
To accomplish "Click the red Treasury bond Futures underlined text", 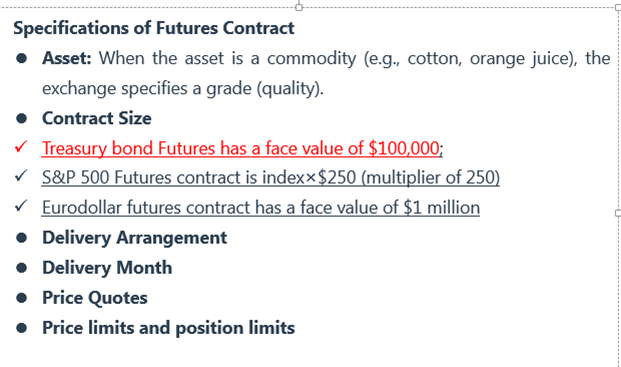I will click(x=241, y=148).
